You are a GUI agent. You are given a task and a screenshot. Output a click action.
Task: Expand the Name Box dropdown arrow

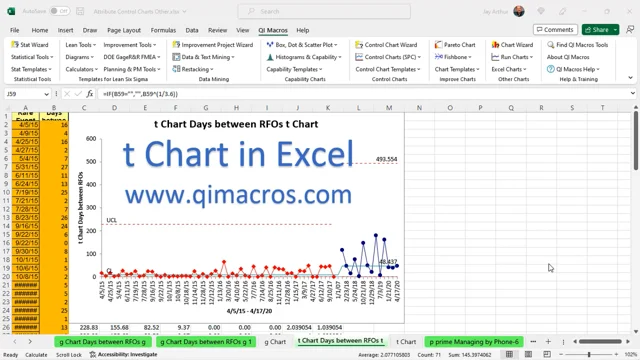pyautogui.click(x=46, y=94)
